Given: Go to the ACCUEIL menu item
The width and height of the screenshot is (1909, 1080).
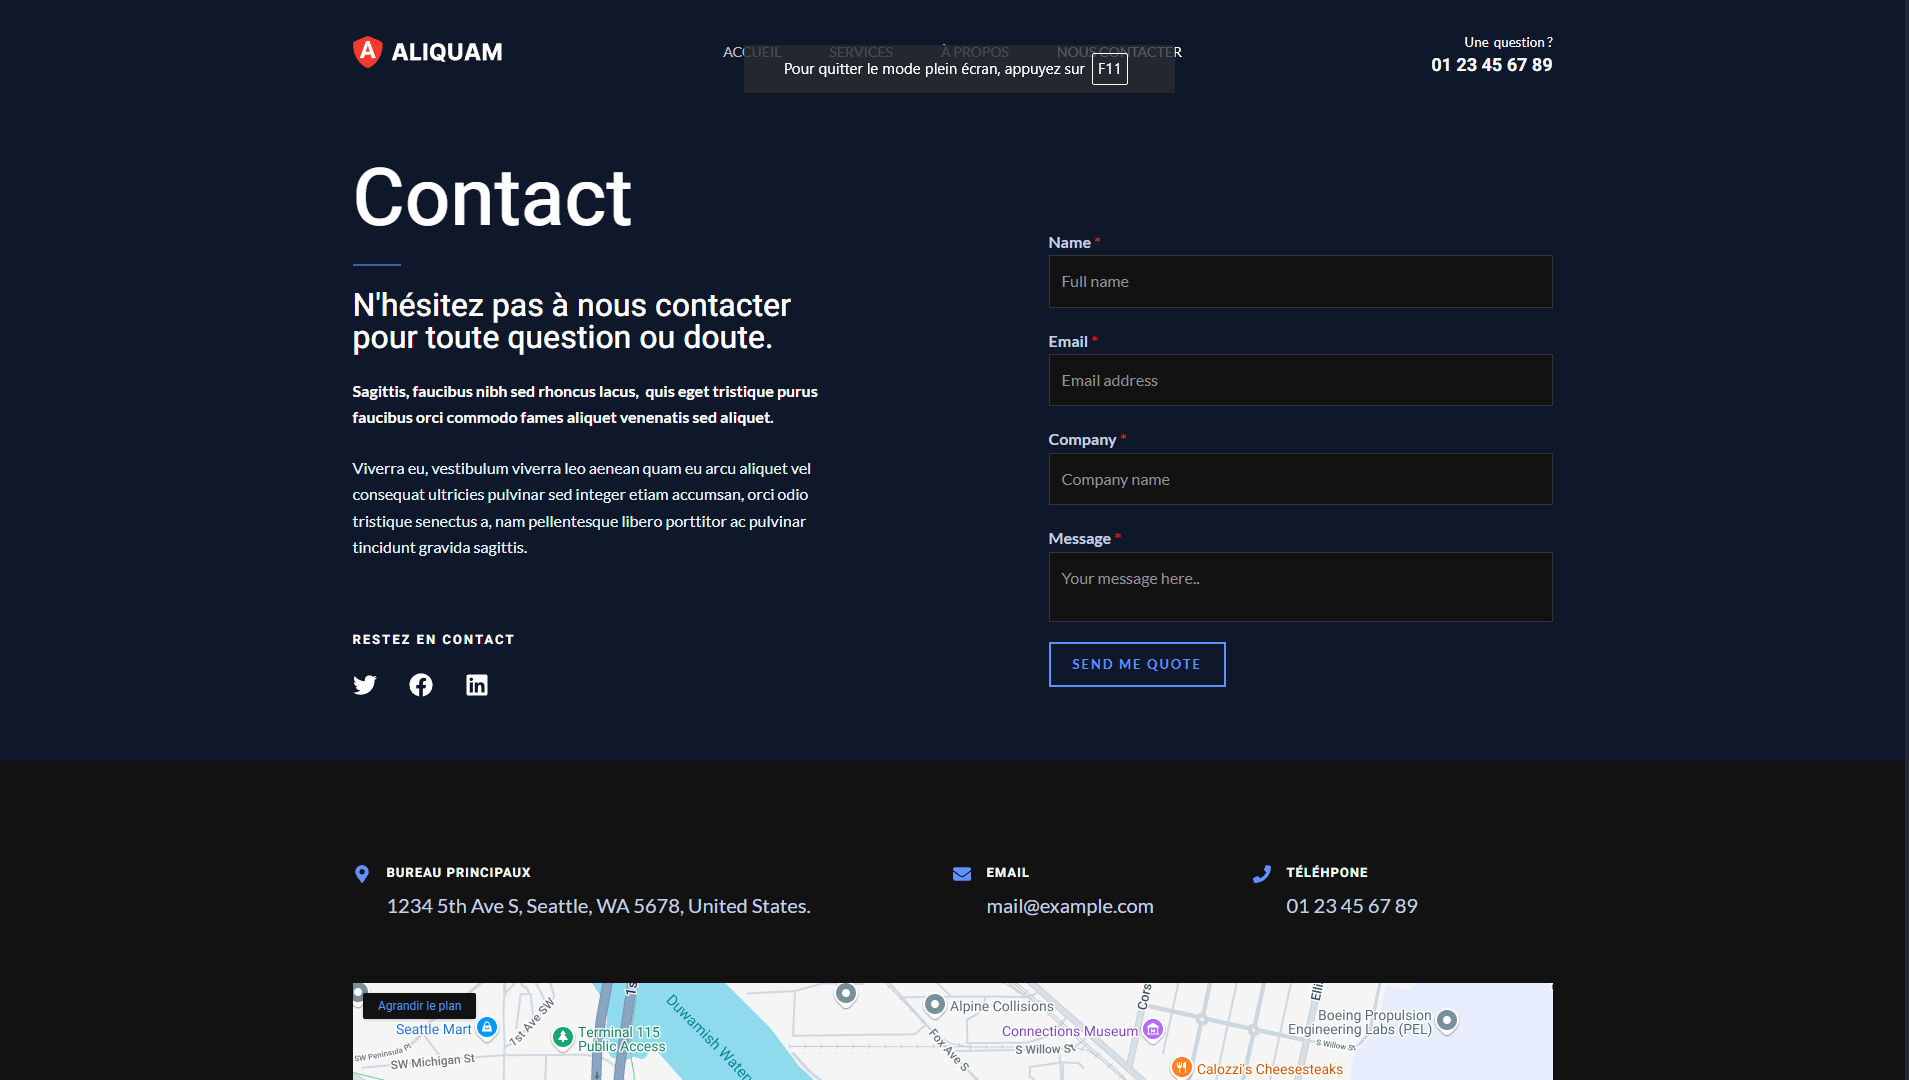Looking at the screenshot, I should coord(751,52).
